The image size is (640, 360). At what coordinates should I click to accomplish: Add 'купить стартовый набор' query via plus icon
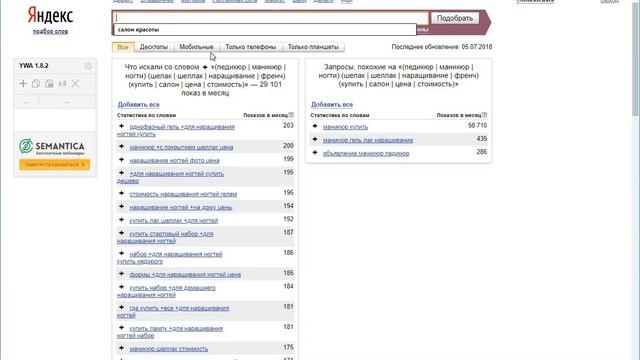click(x=121, y=233)
